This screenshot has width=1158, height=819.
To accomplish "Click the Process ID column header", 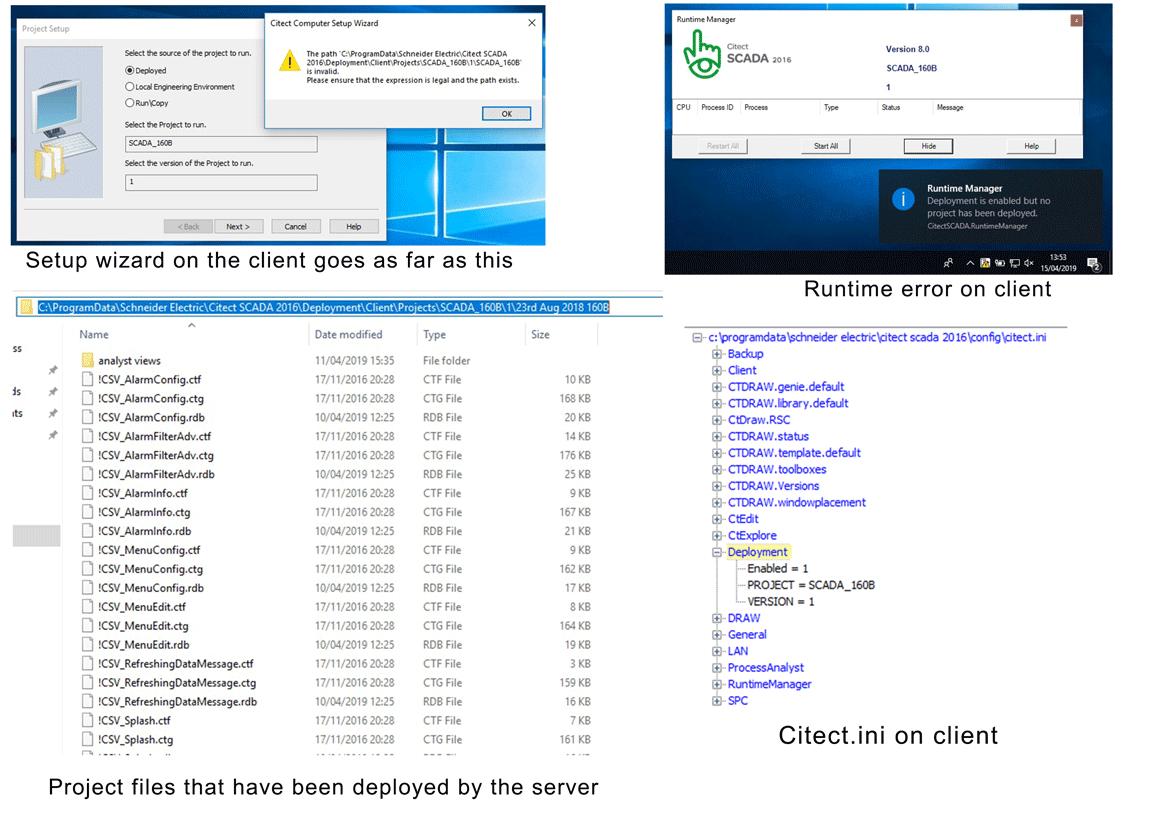I will 717,108.
